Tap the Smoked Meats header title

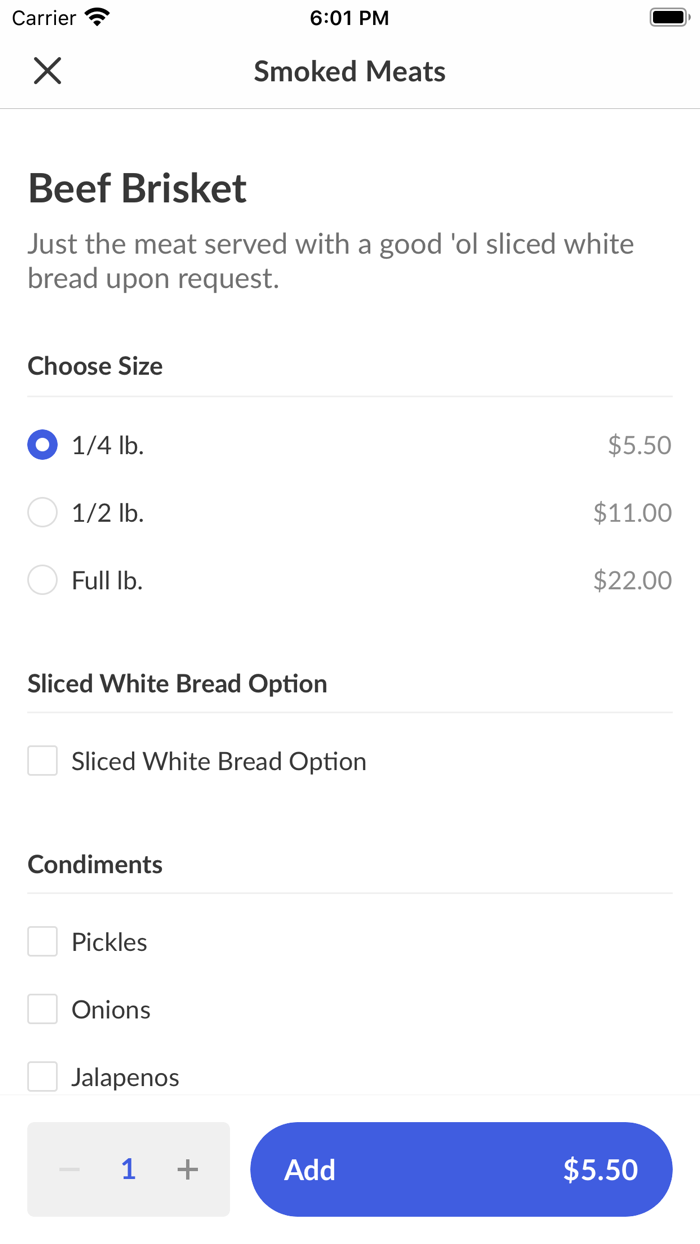[x=350, y=71]
